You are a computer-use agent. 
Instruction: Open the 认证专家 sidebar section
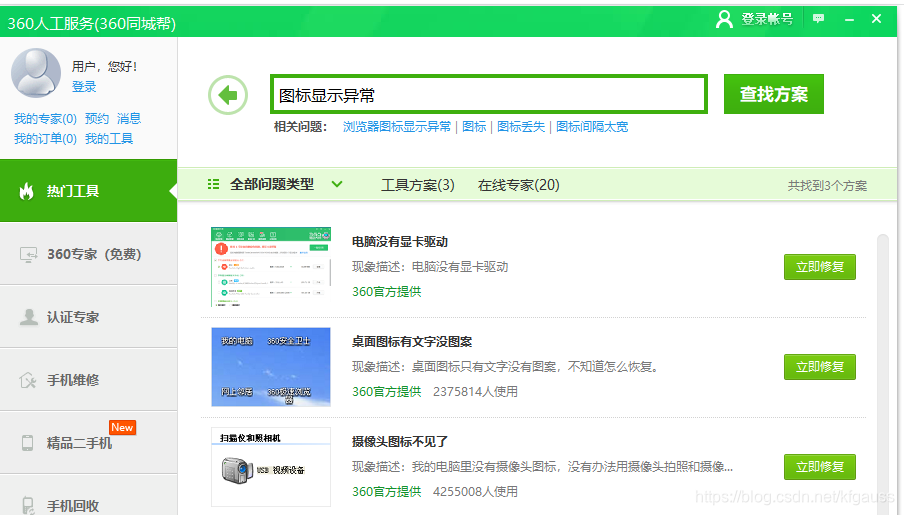pos(88,317)
